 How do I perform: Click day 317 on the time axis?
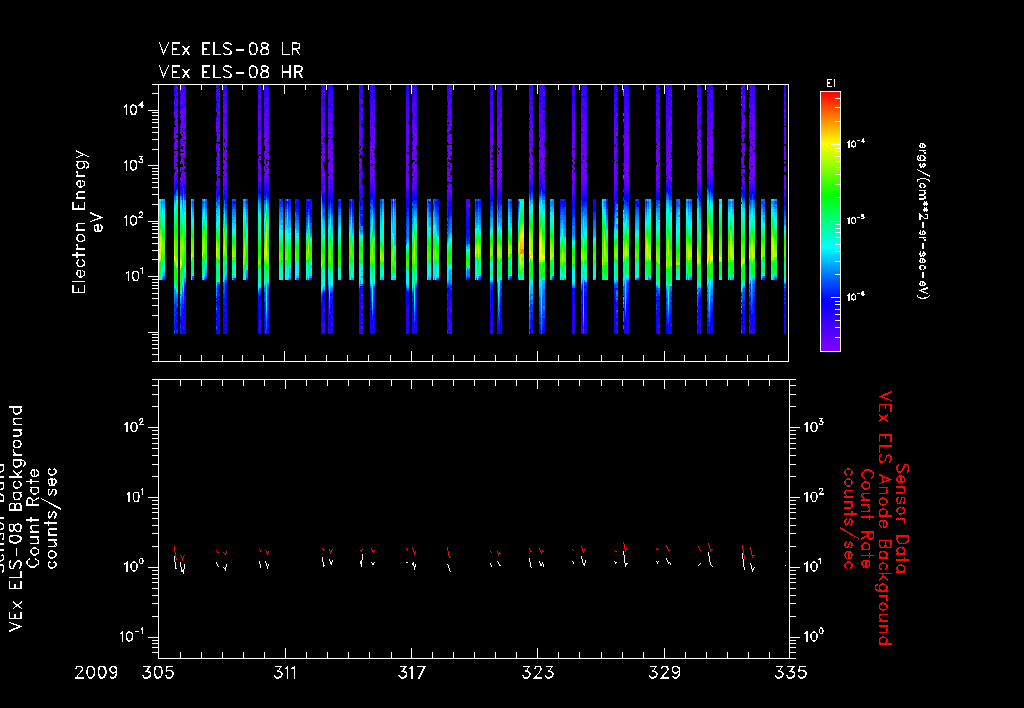coord(412,672)
